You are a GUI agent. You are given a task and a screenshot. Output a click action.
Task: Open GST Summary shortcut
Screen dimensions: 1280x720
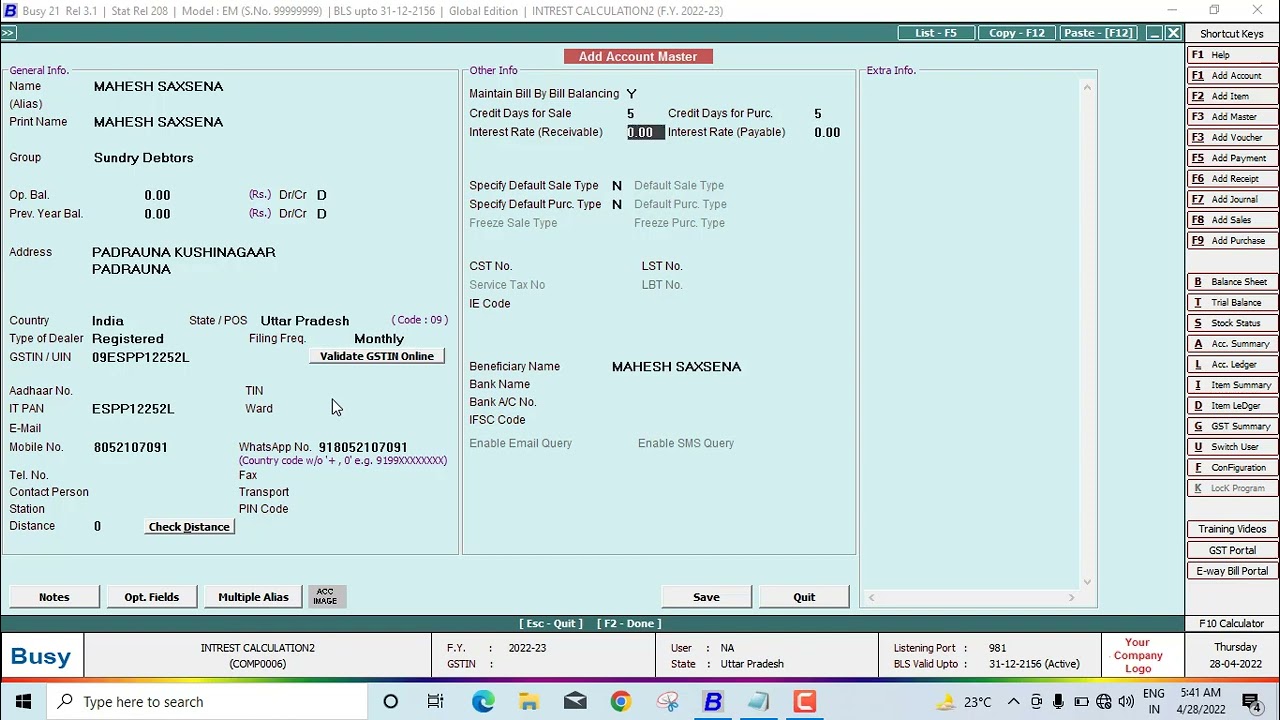[x=1232, y=426]
